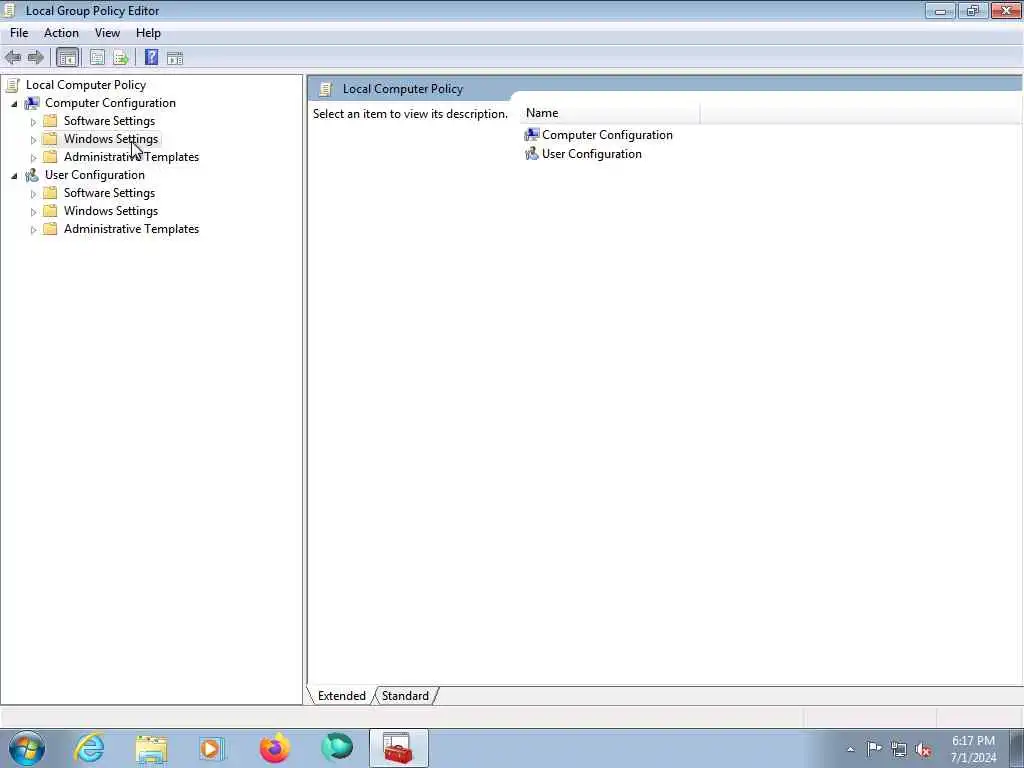This screenshot has width=1024, height=768.
Task: Click the Back arrow toolbar icon
Action: tap(13, 57)
